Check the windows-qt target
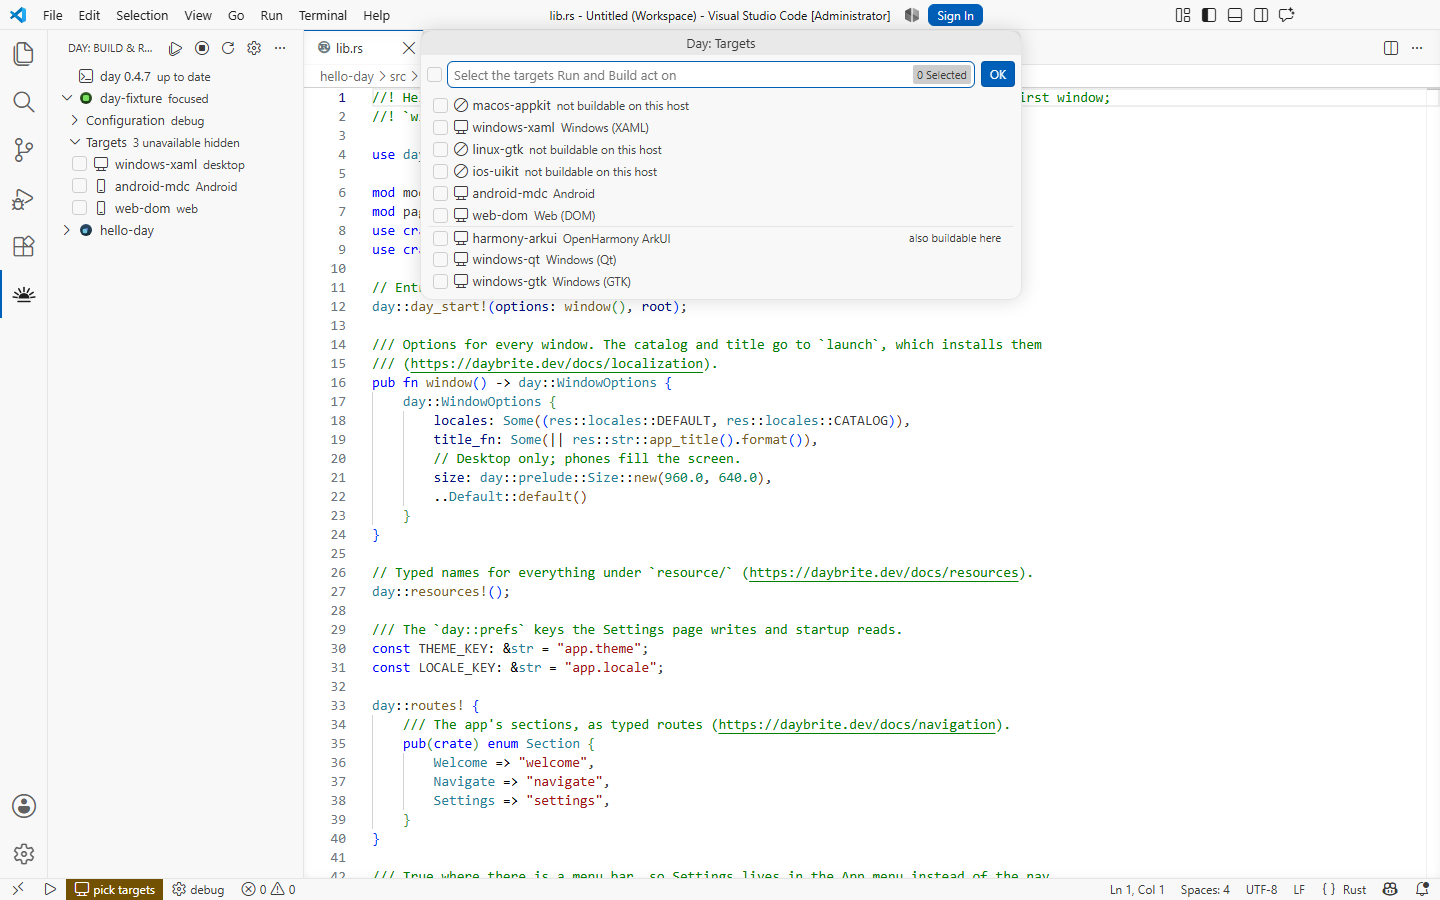 pos(440,259)
